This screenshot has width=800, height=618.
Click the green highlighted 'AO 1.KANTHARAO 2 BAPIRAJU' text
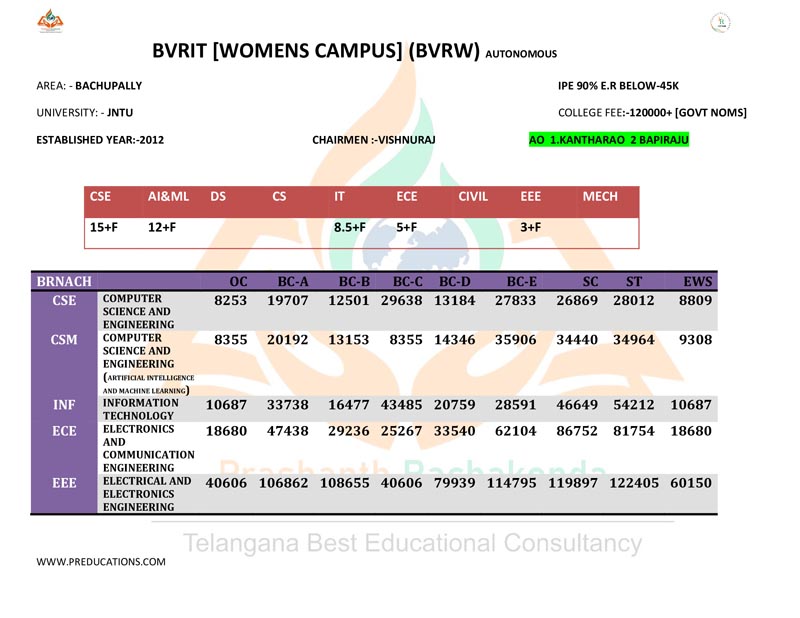[609, 140]
